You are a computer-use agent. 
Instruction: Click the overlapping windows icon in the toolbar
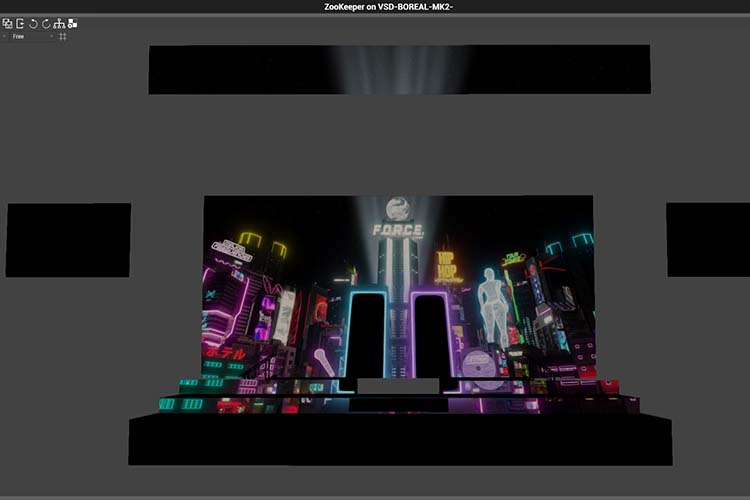7,23
